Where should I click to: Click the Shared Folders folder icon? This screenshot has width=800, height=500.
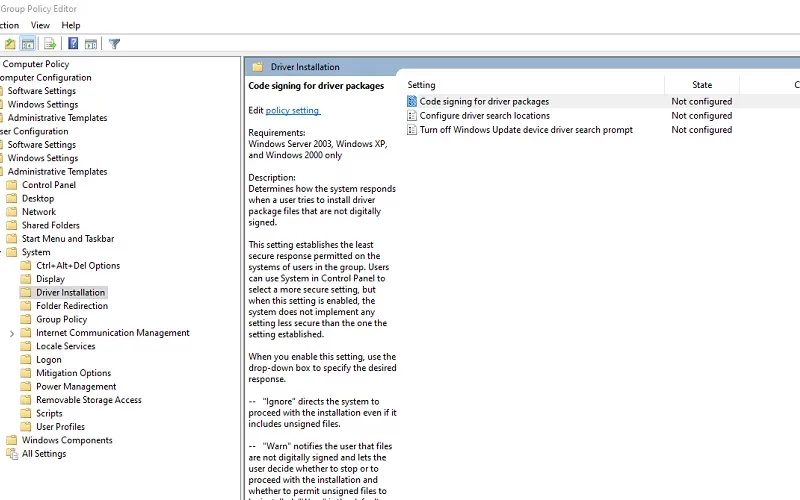[x=11, y=225]
